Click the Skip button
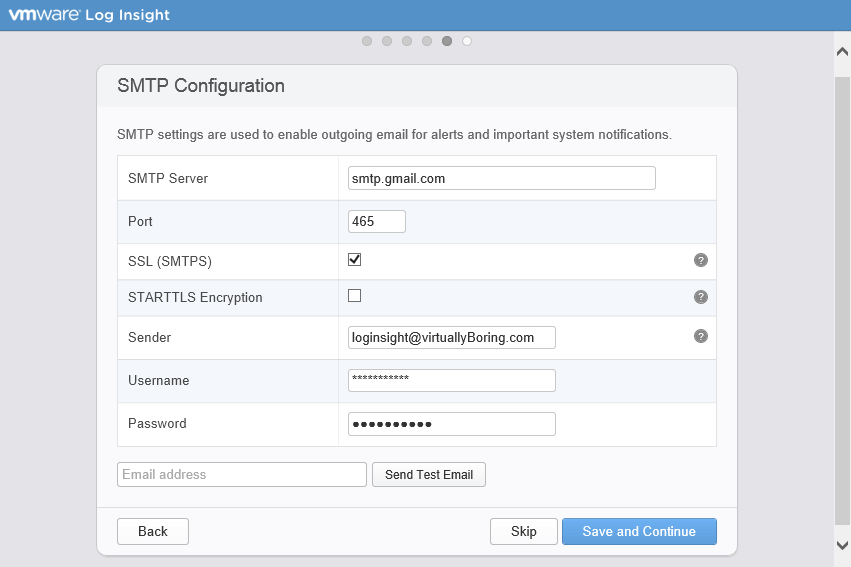The width and height of the screenshot is (851, 567). pyautogui.click(x=524, y=531)
